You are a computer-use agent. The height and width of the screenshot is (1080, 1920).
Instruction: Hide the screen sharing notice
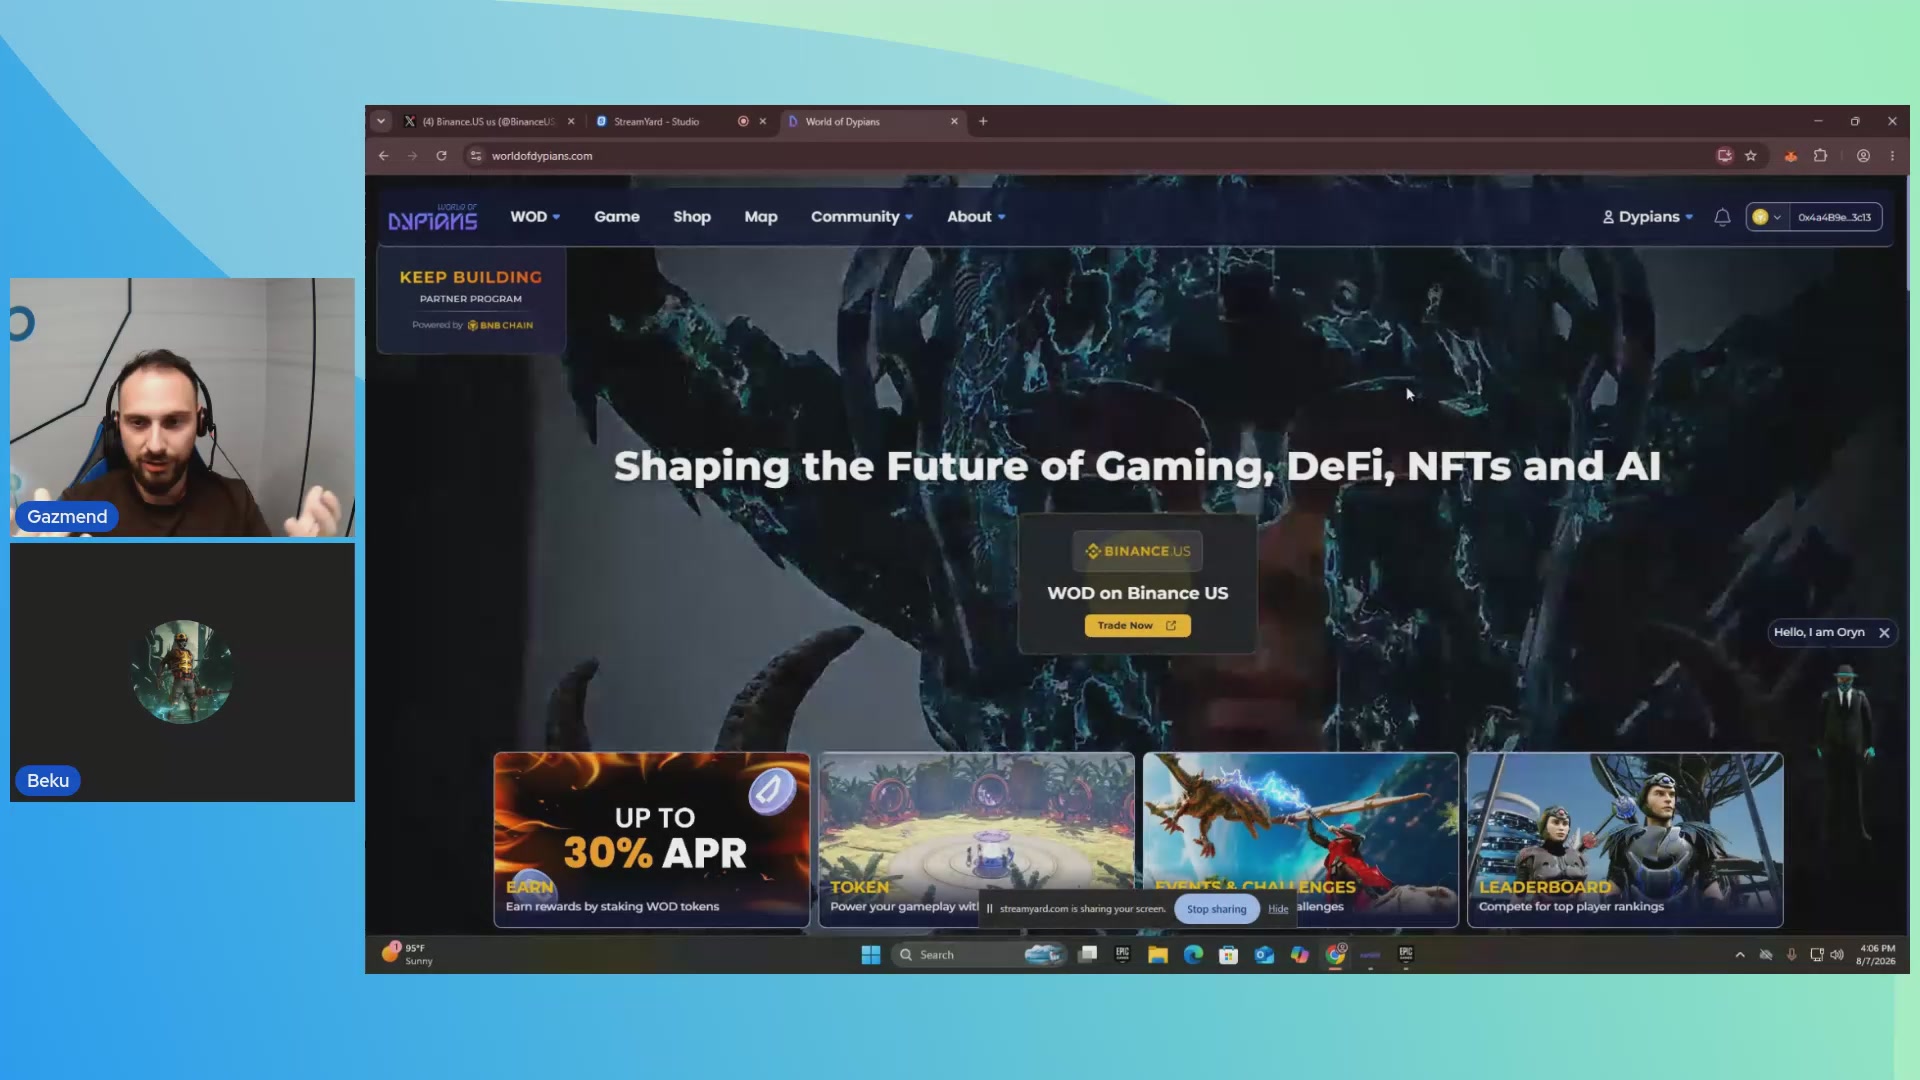tap(1278, 909)
